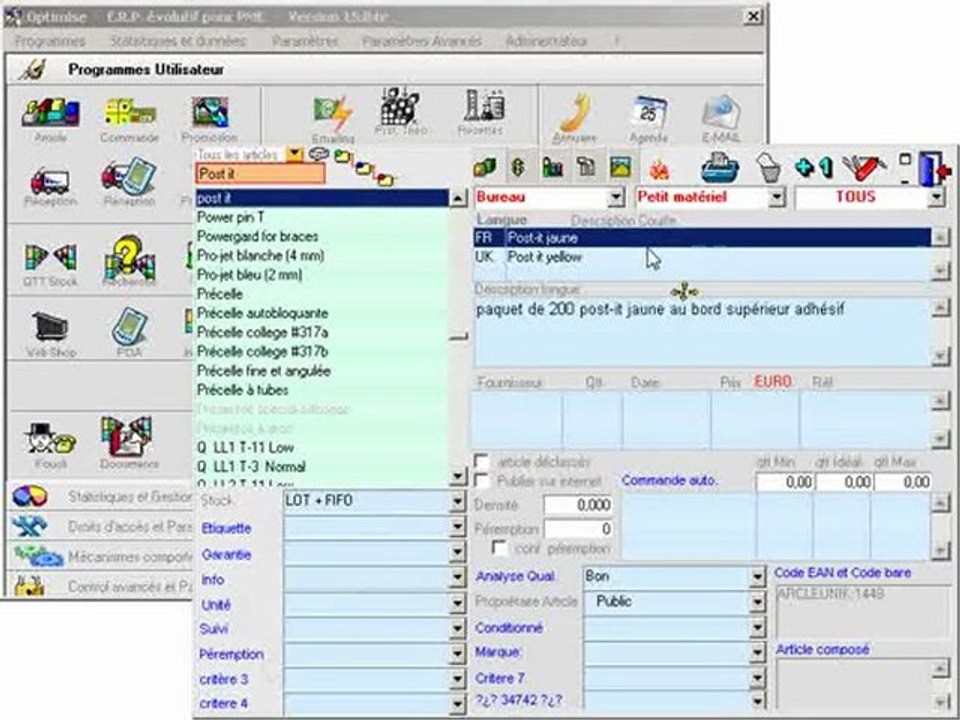Open the Promotion module icon

[x=210, y=113]
